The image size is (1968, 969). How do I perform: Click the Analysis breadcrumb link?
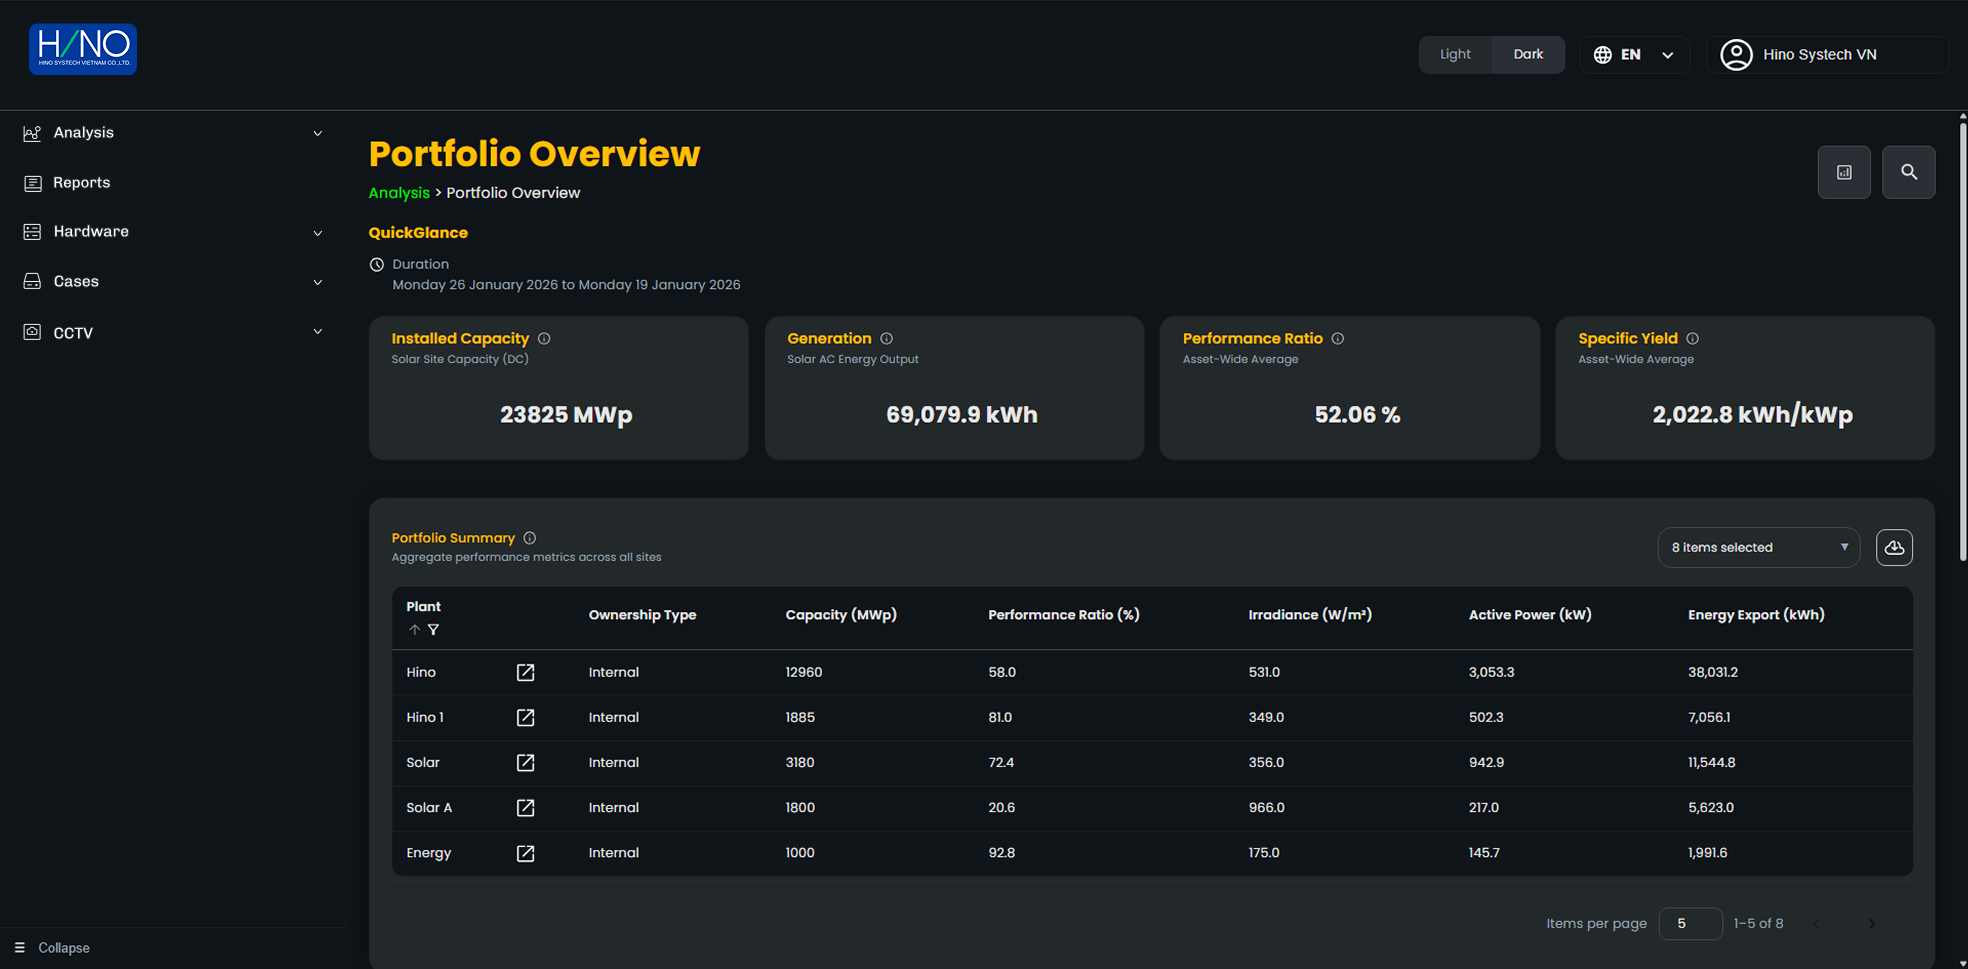pos(399,193)
